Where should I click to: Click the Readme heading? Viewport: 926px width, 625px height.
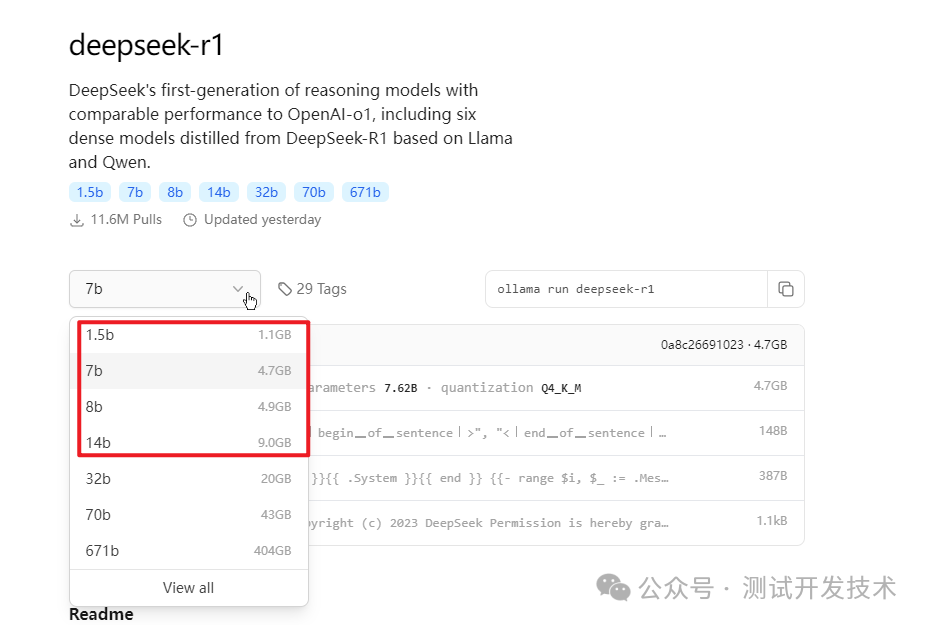point(100,615)
